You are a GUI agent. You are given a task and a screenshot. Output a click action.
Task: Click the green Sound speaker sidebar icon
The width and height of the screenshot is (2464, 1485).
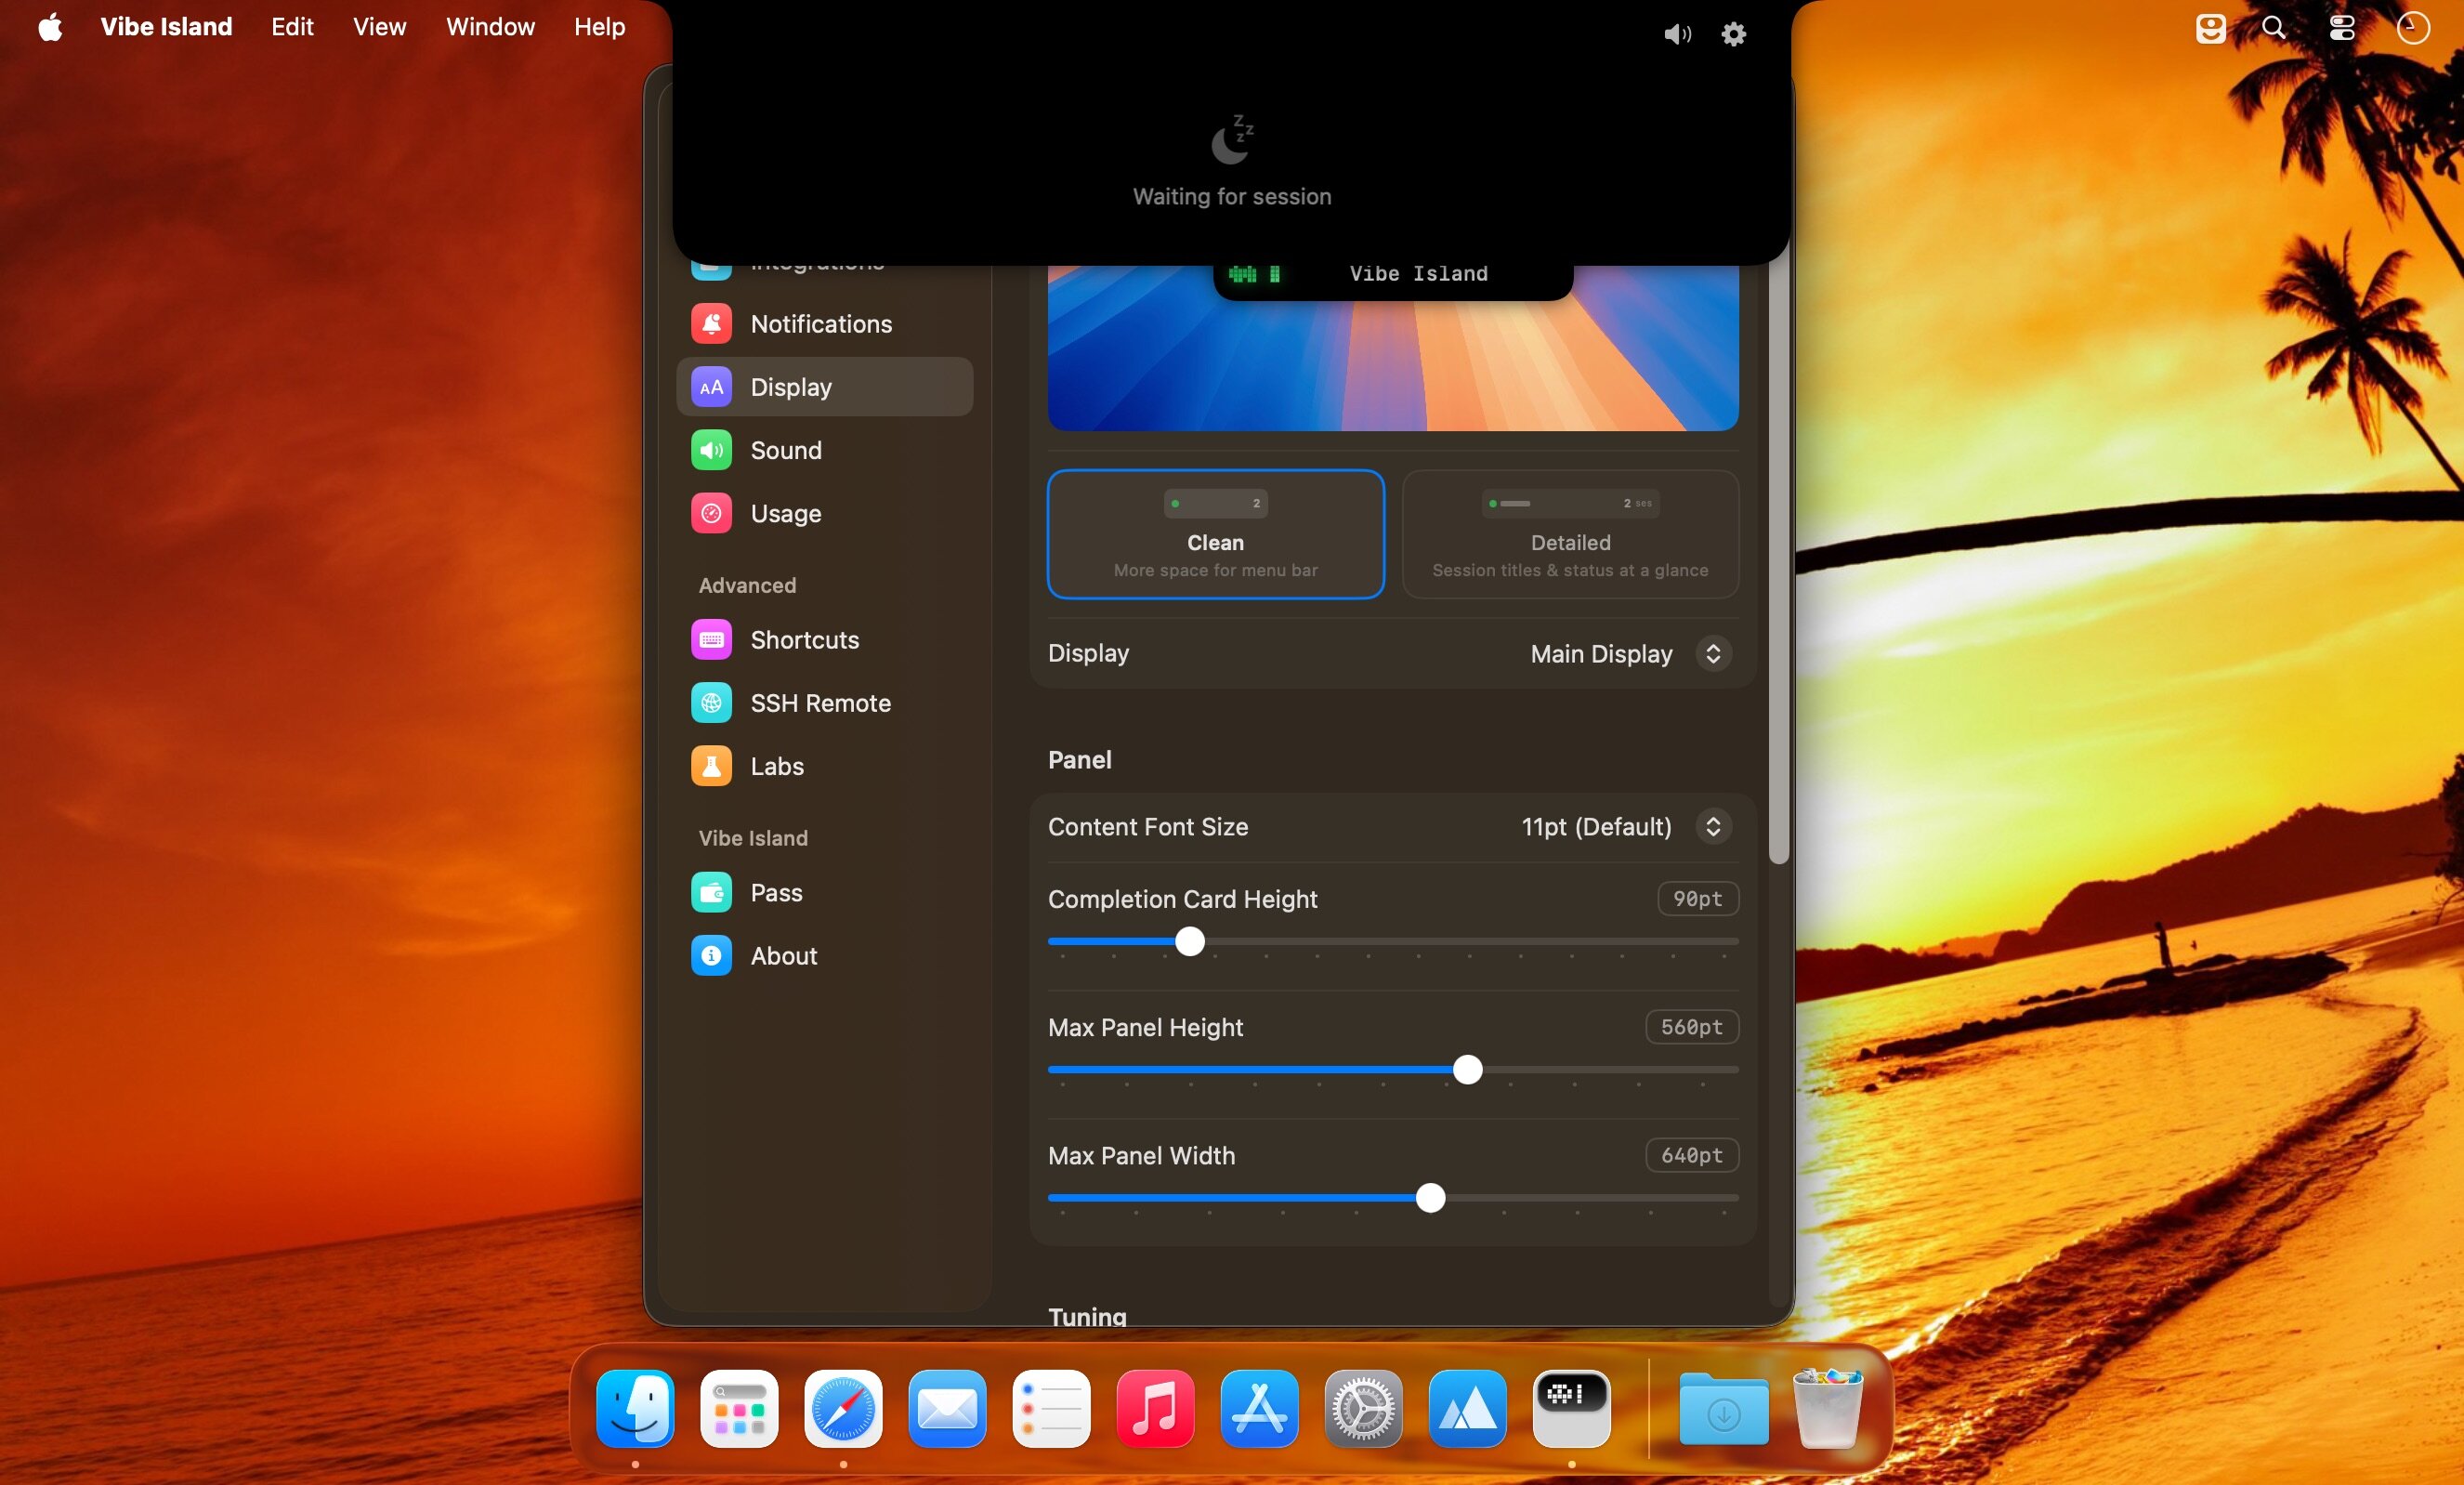[x=711, y=450]
